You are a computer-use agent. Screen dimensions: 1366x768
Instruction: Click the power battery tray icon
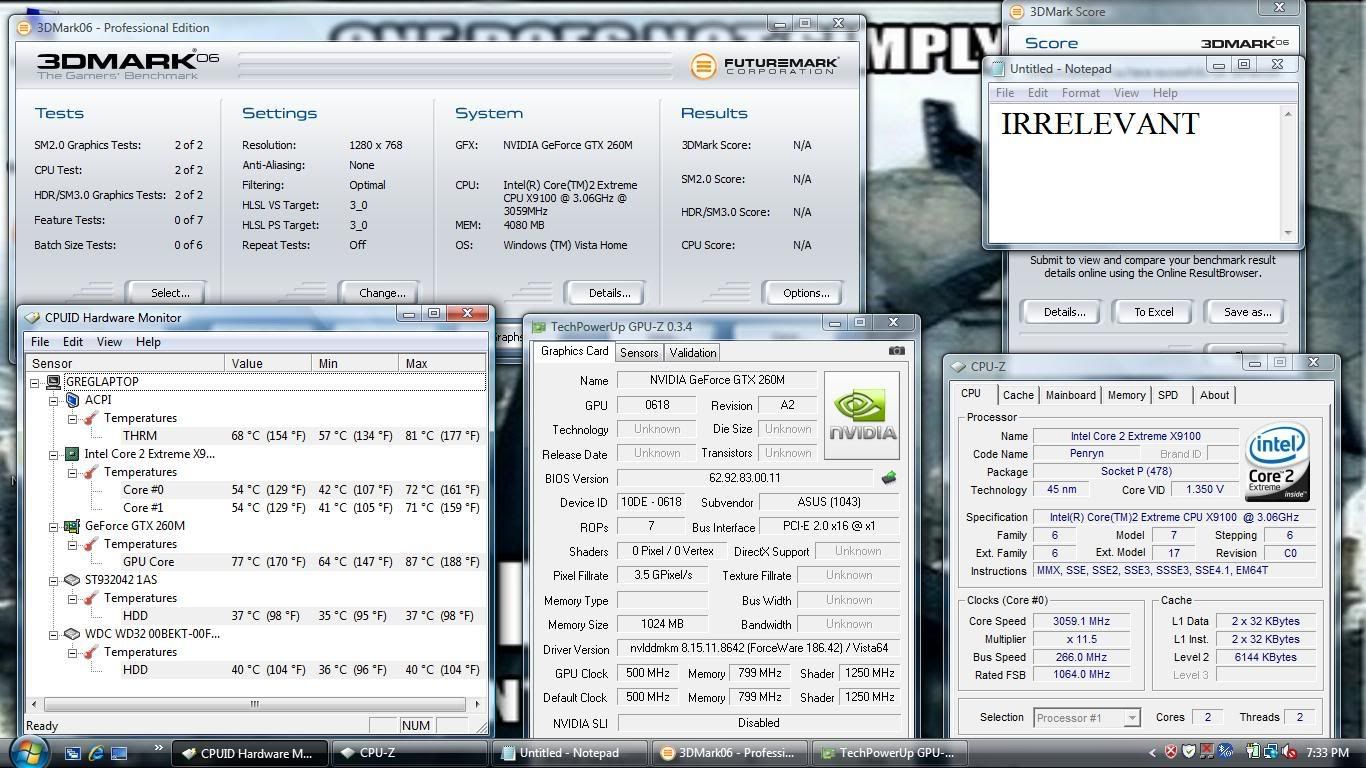(1254, 752)
